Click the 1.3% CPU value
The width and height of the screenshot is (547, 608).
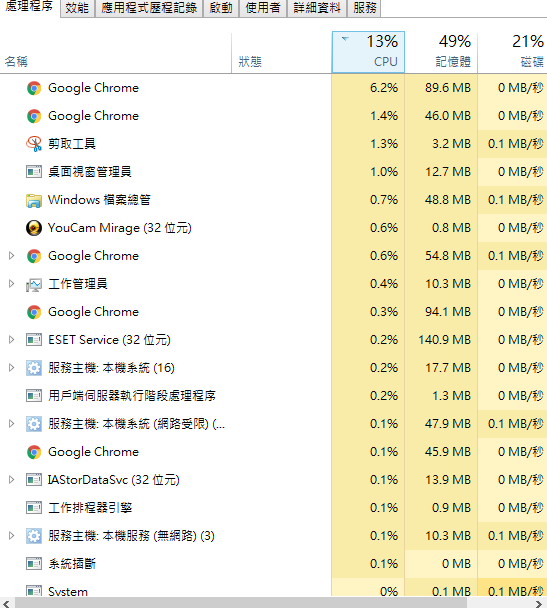click(x=384, y=144)
